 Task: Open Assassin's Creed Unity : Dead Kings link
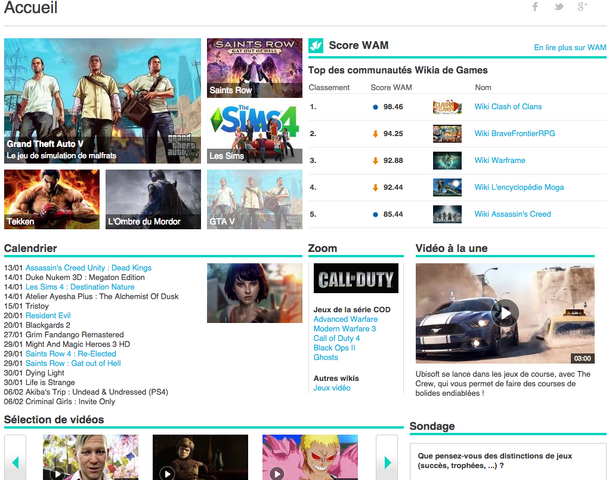(88, 268)
